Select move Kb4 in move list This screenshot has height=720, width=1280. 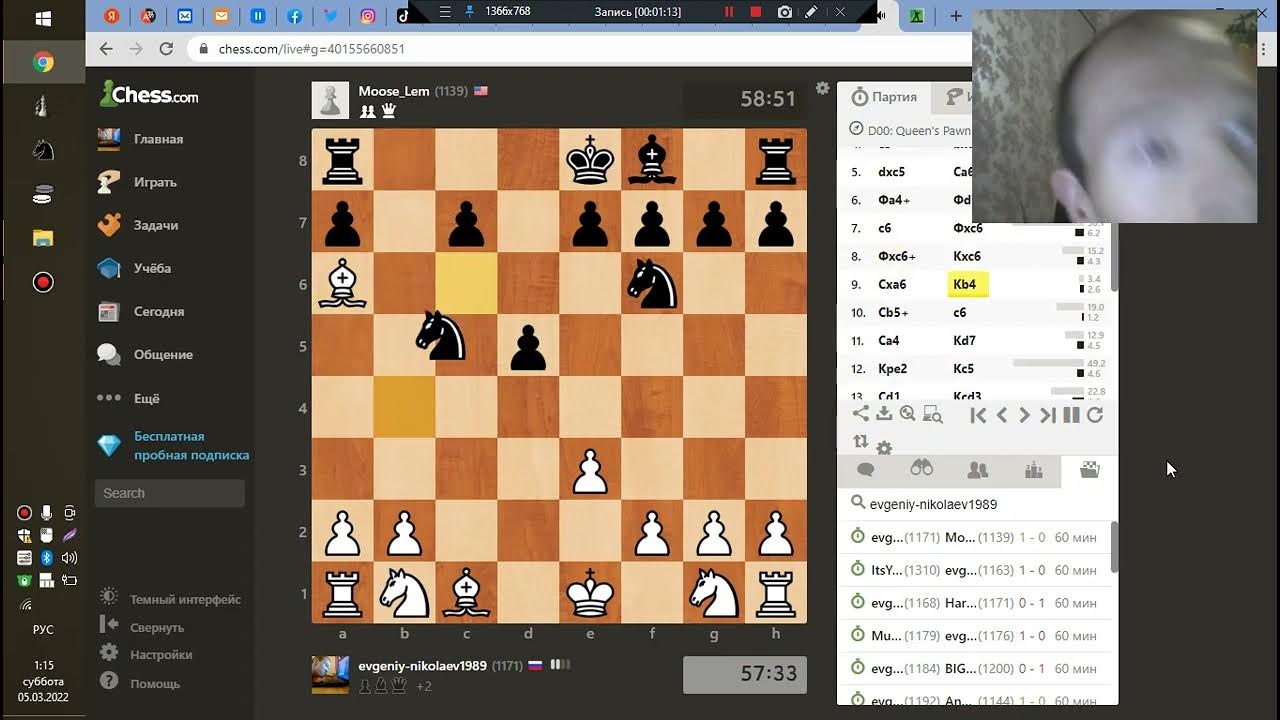click(x=967, y=284)
